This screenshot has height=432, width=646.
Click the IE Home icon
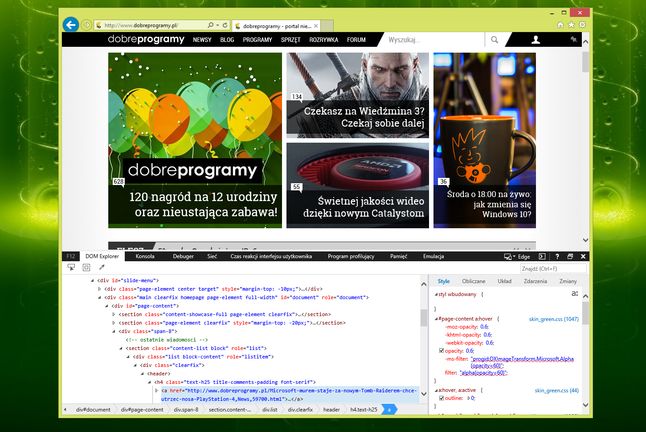tap(560, 25)
